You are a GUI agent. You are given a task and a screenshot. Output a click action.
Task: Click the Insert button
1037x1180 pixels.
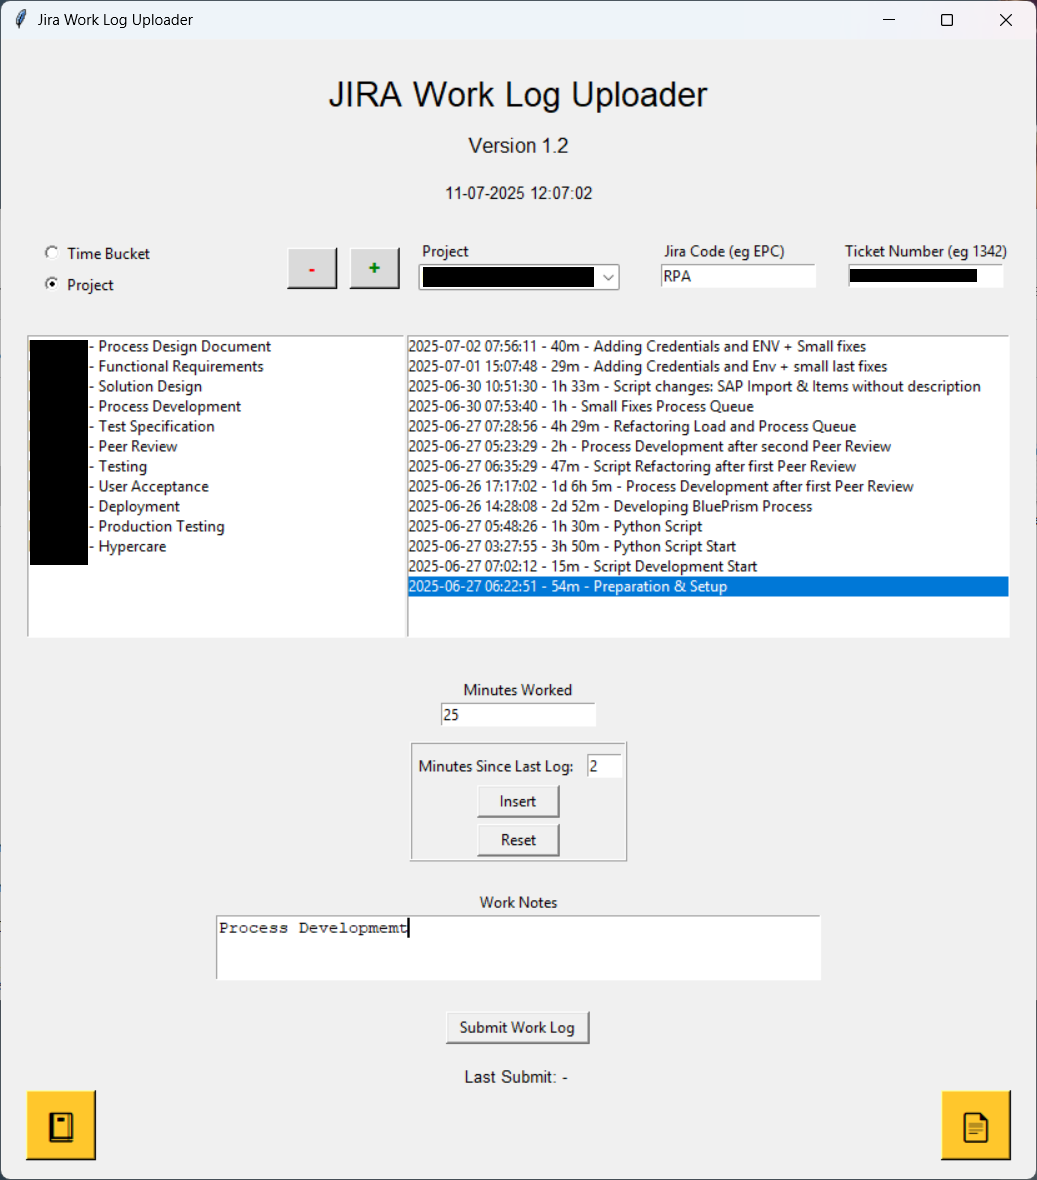[x=518, y=800]
